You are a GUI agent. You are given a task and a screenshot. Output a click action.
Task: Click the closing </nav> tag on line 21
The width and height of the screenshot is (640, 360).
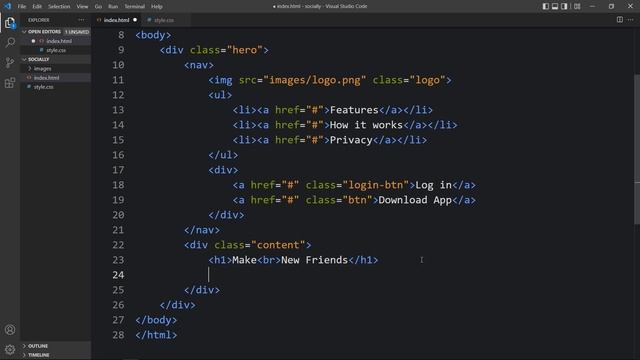coord(202,230)
